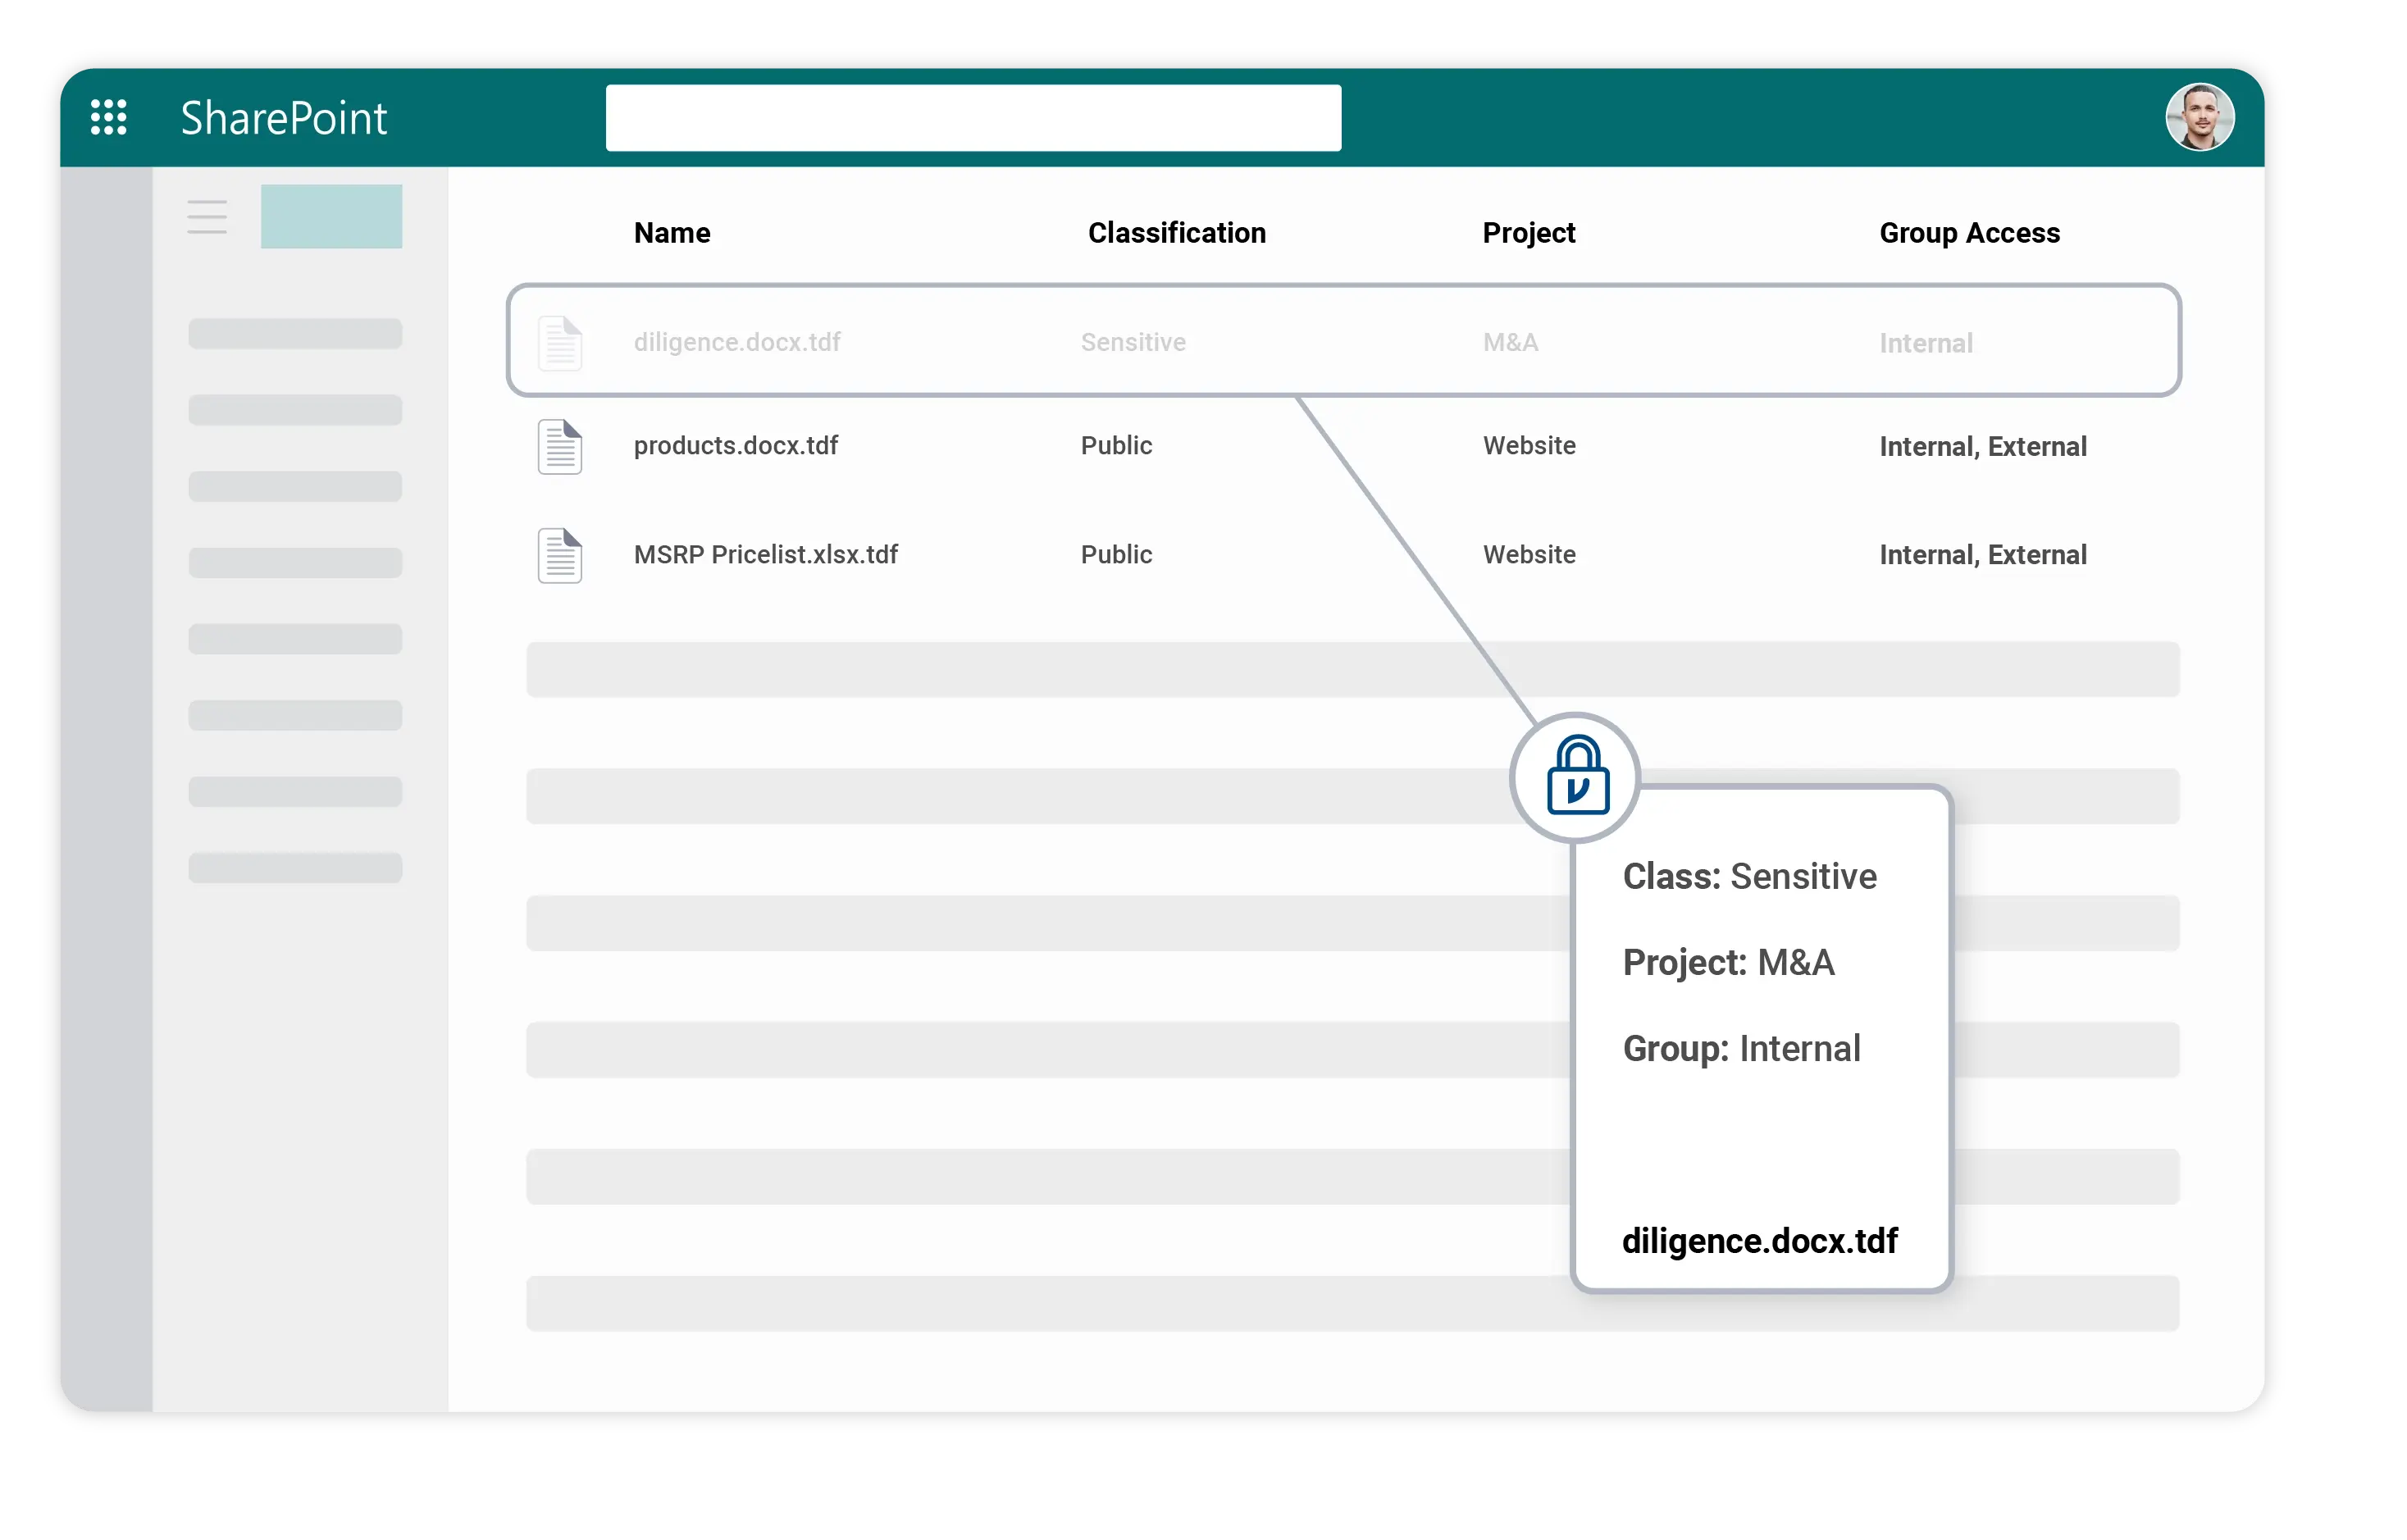Sort by the Name column header
The image size is (2407, 1540).
coord(672,233)
